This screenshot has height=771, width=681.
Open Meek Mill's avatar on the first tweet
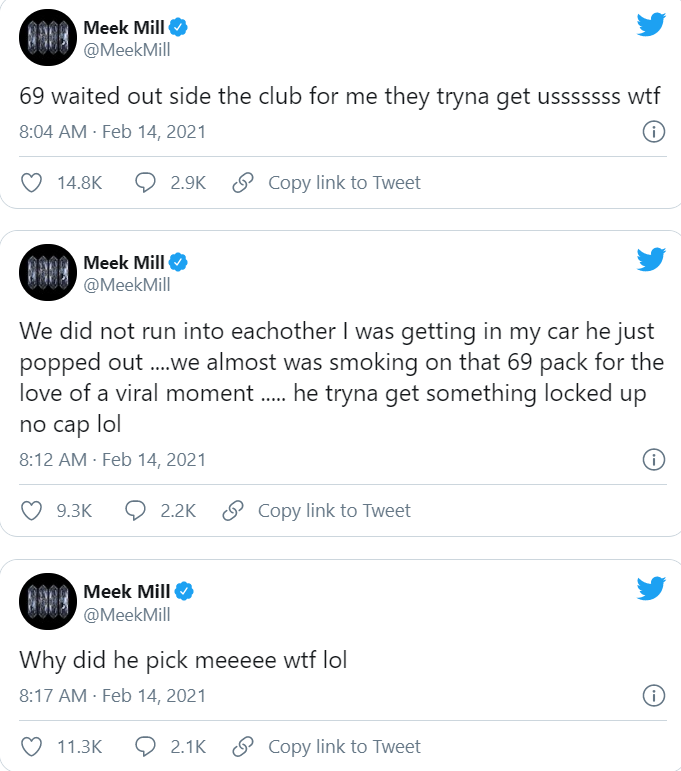(x=48, y=38)
